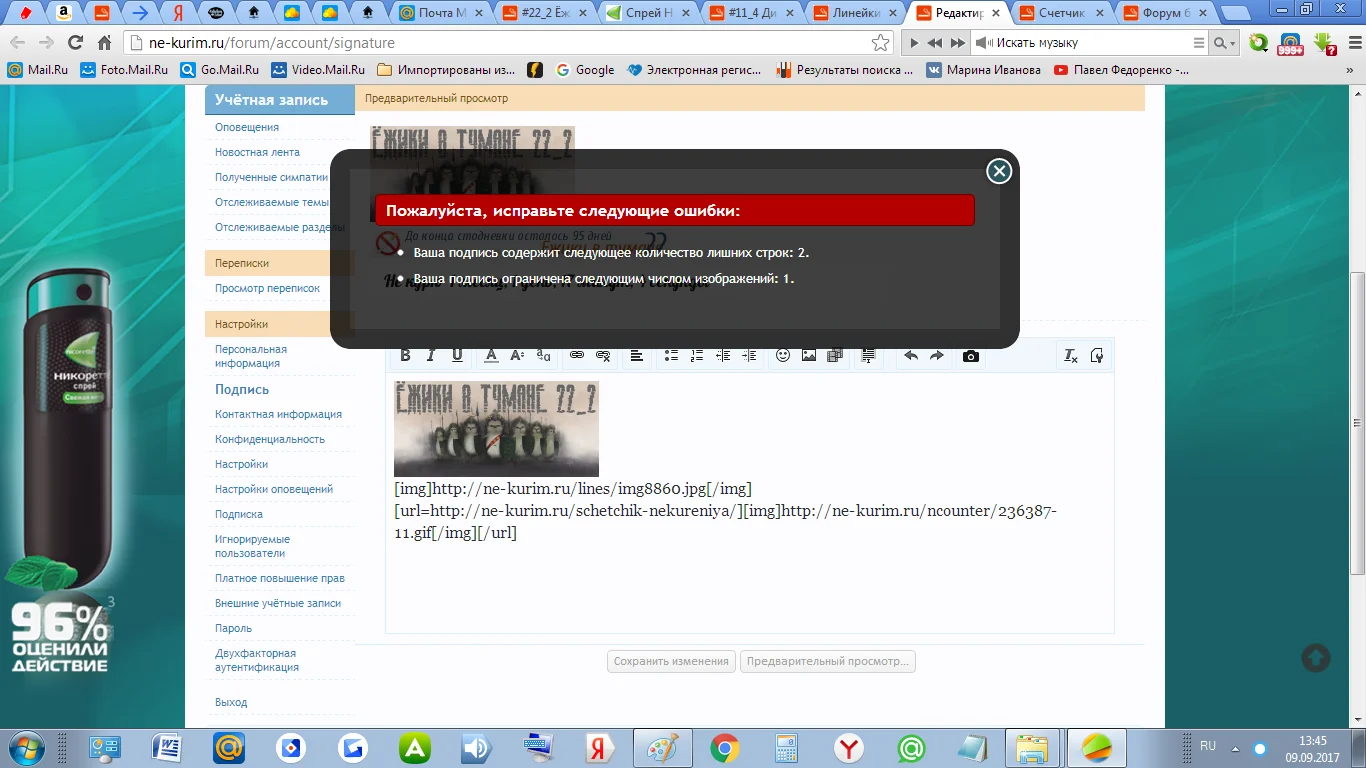This screenshot has height=768, width=1366.
Task: Remove link using the unlink icon
Action: click(603, 355)
